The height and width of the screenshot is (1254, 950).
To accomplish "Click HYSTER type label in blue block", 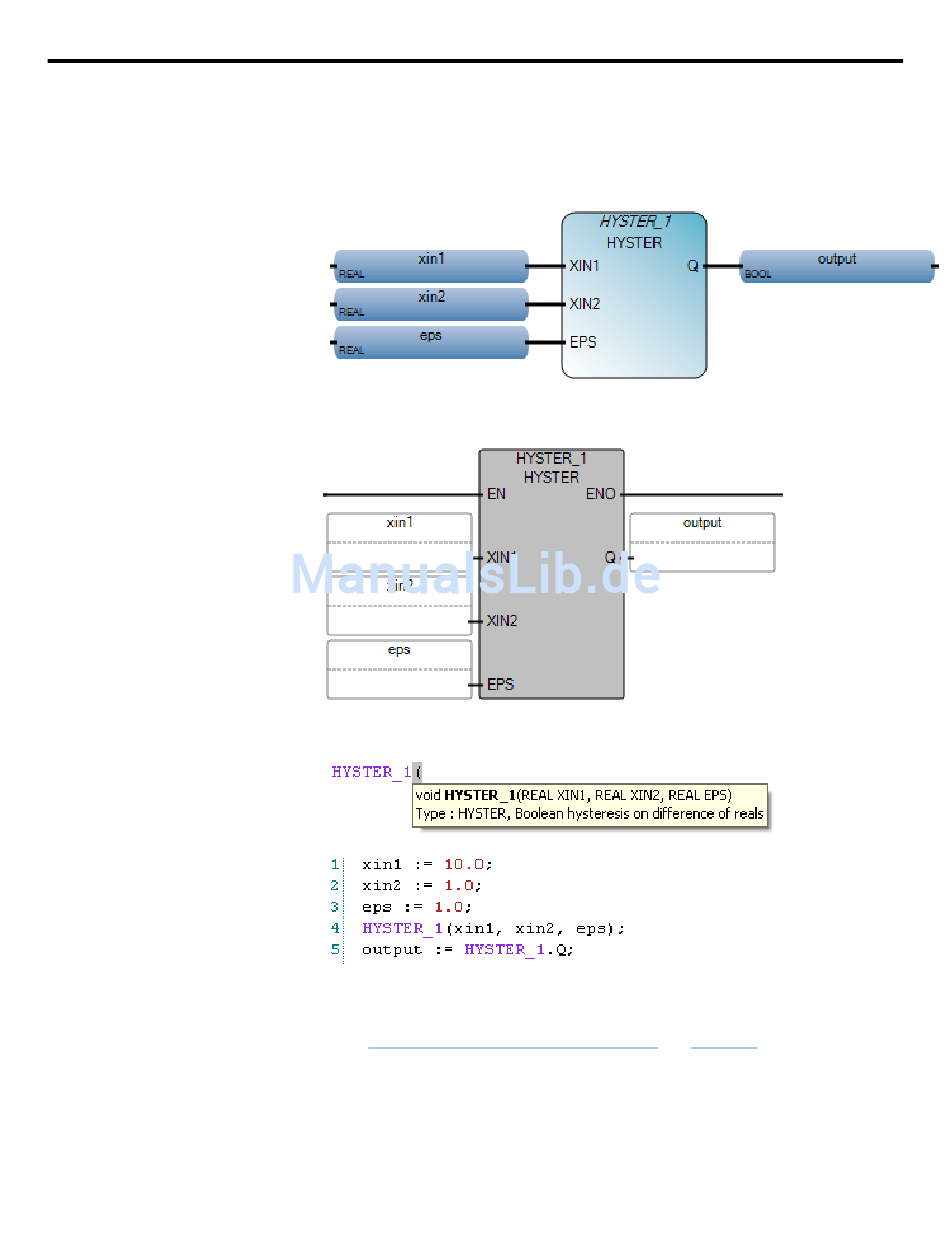I will [x=634, y=243].
